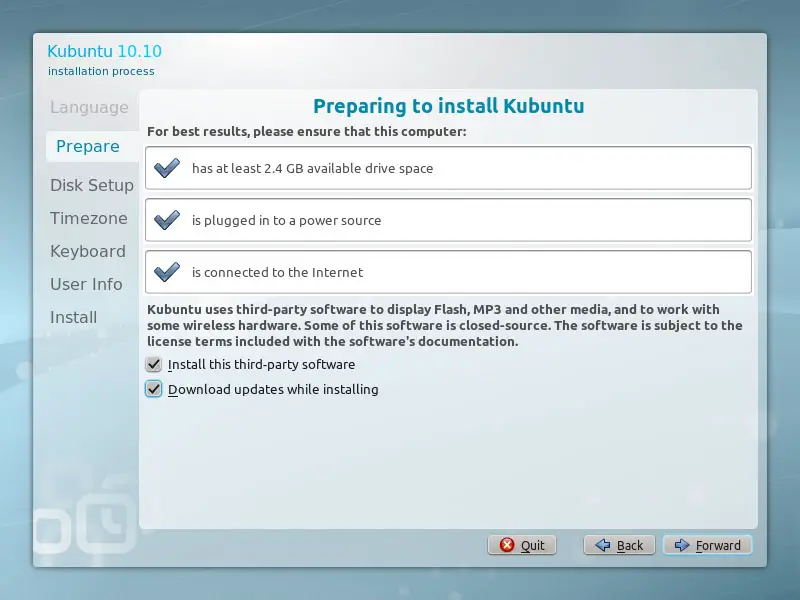Click the checkmark icon beside drive space requirement
The image size is (800, 600).
point(167,168)
